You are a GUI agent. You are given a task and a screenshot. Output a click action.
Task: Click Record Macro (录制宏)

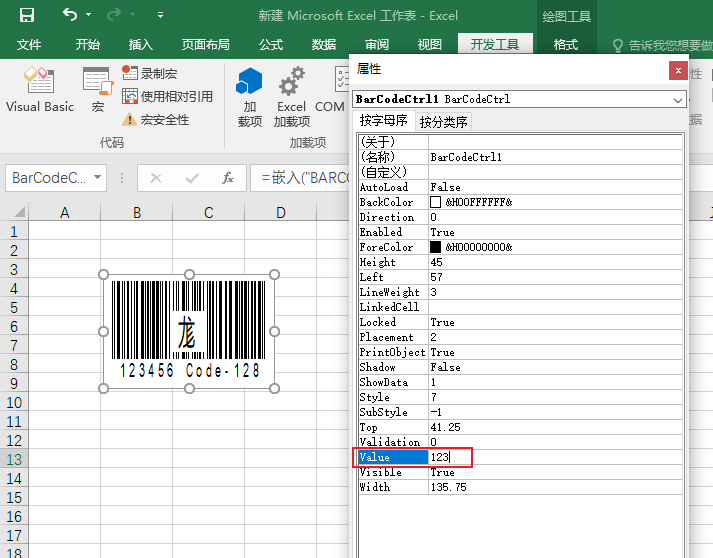150,73
